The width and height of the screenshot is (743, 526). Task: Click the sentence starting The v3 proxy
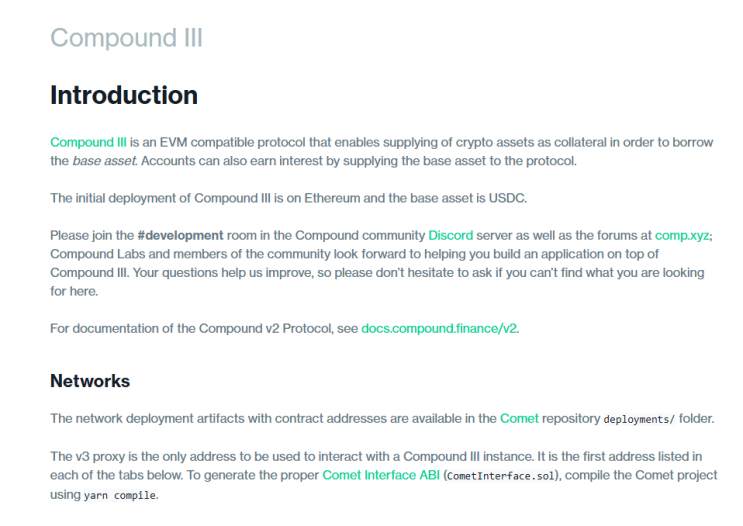293,456
